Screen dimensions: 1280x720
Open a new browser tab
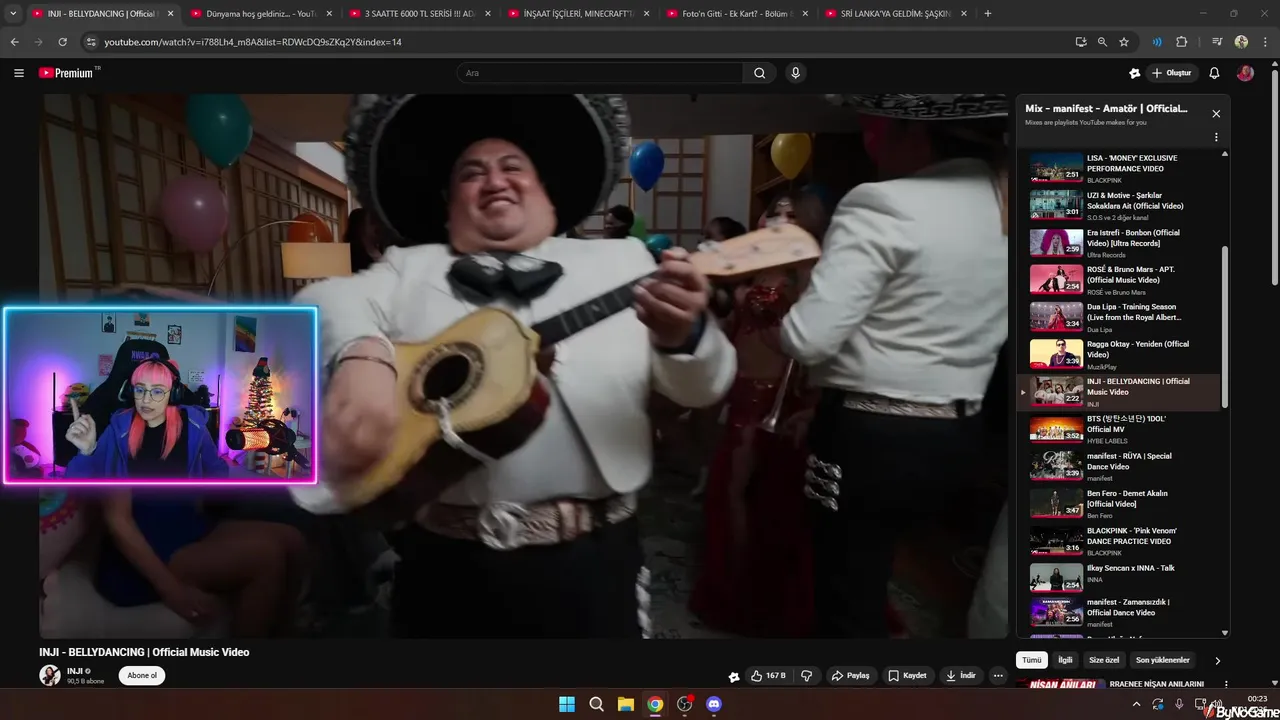pos(988,14)
